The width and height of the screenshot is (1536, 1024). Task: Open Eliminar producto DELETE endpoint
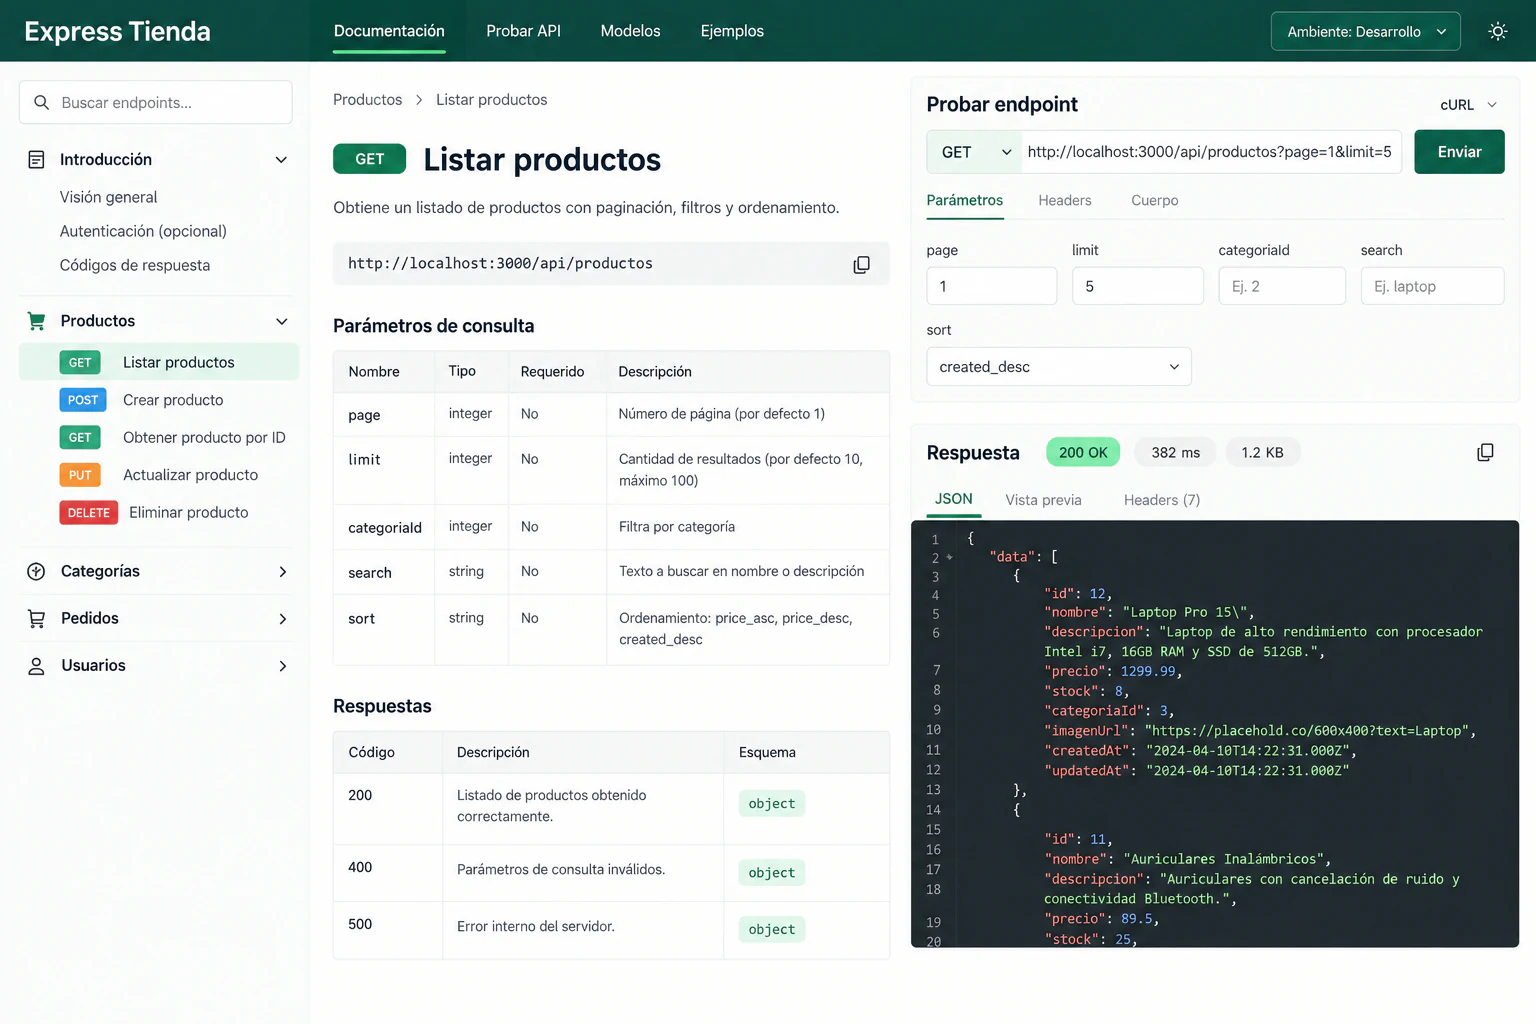pos(160,512)
